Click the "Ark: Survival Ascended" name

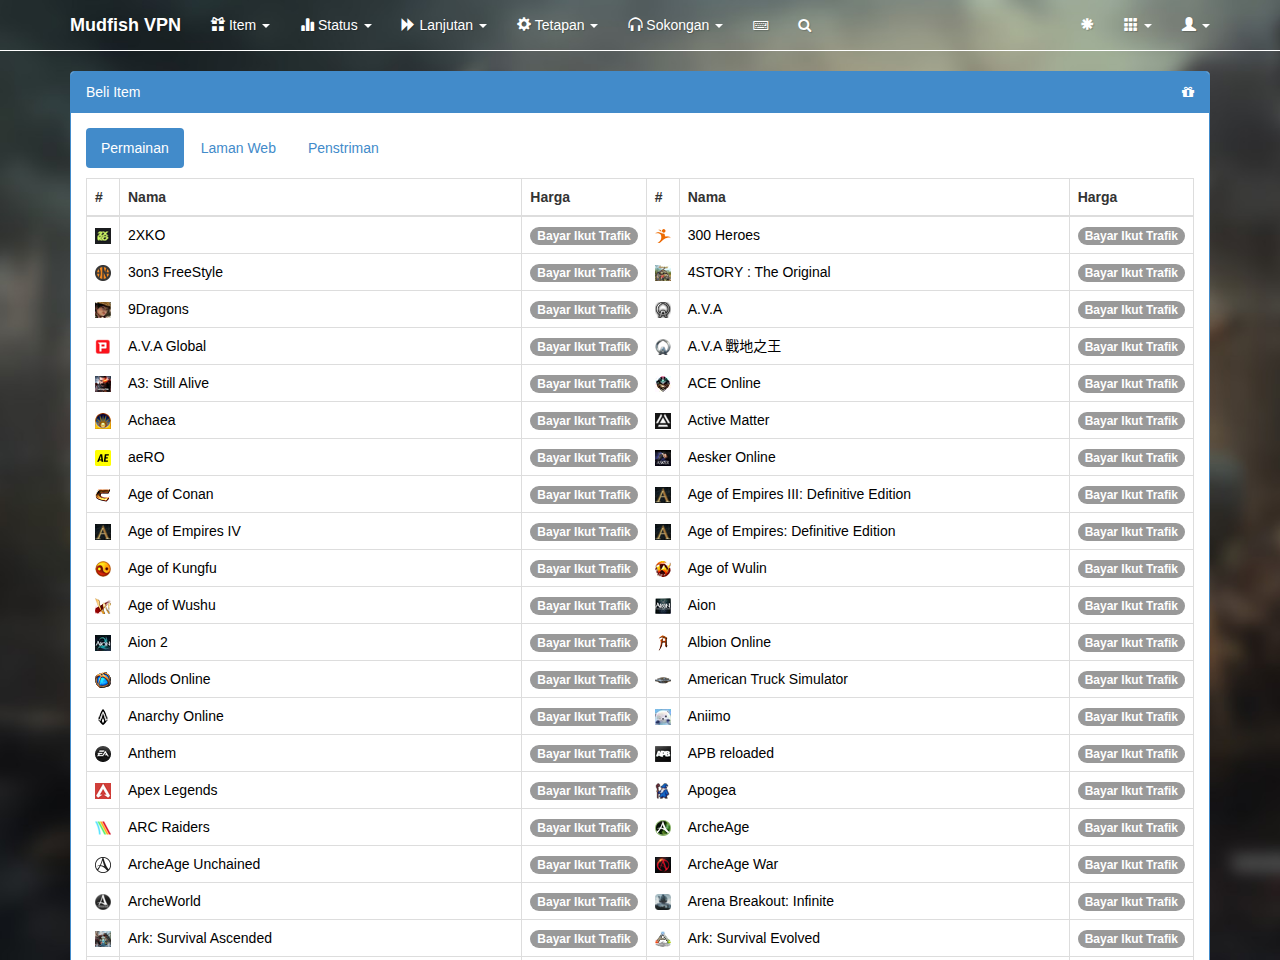pos(200,938)
